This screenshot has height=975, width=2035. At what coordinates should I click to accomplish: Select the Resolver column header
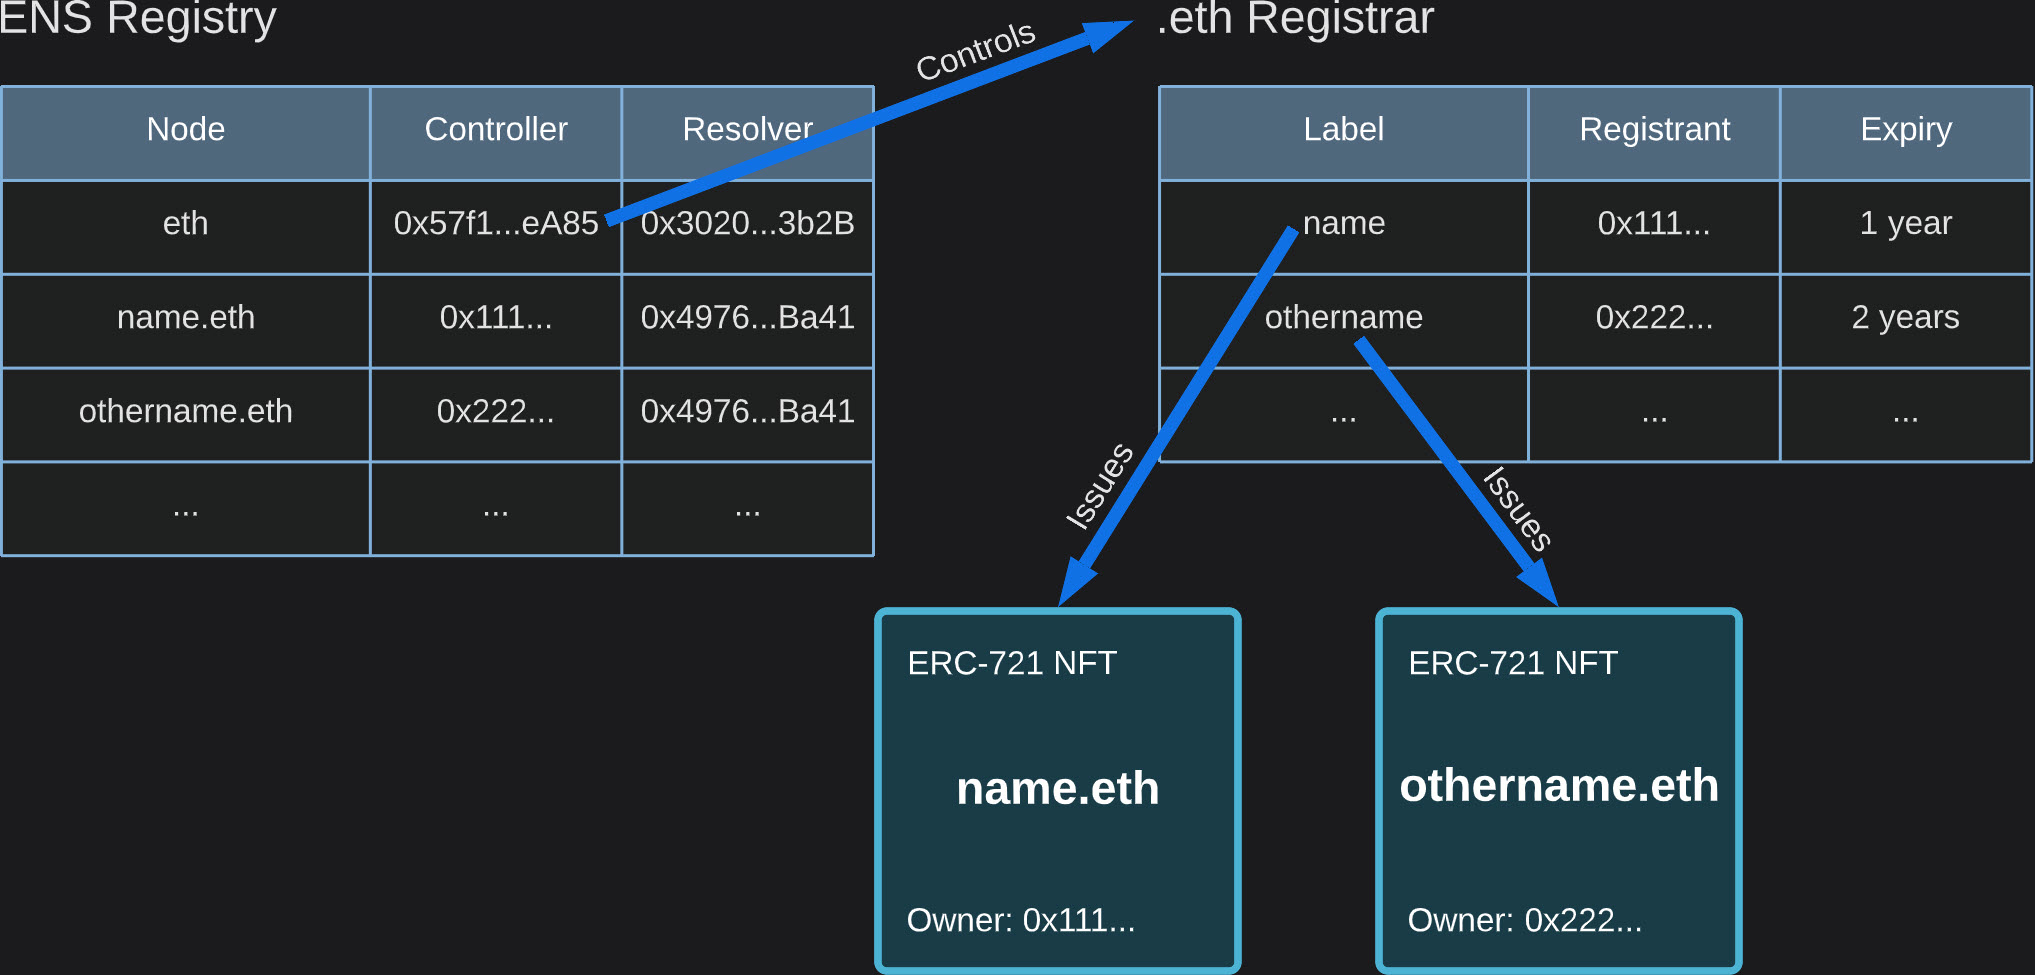pos(747,130)
